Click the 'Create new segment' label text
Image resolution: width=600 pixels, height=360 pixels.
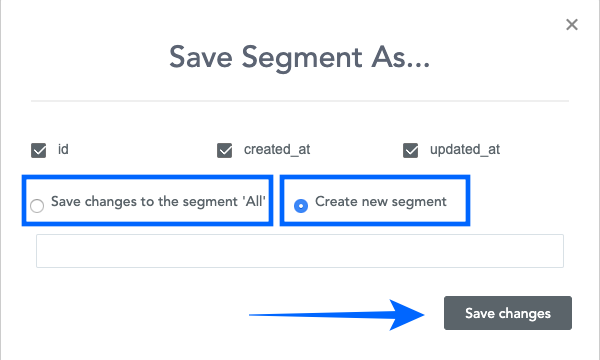coord(381,202)
